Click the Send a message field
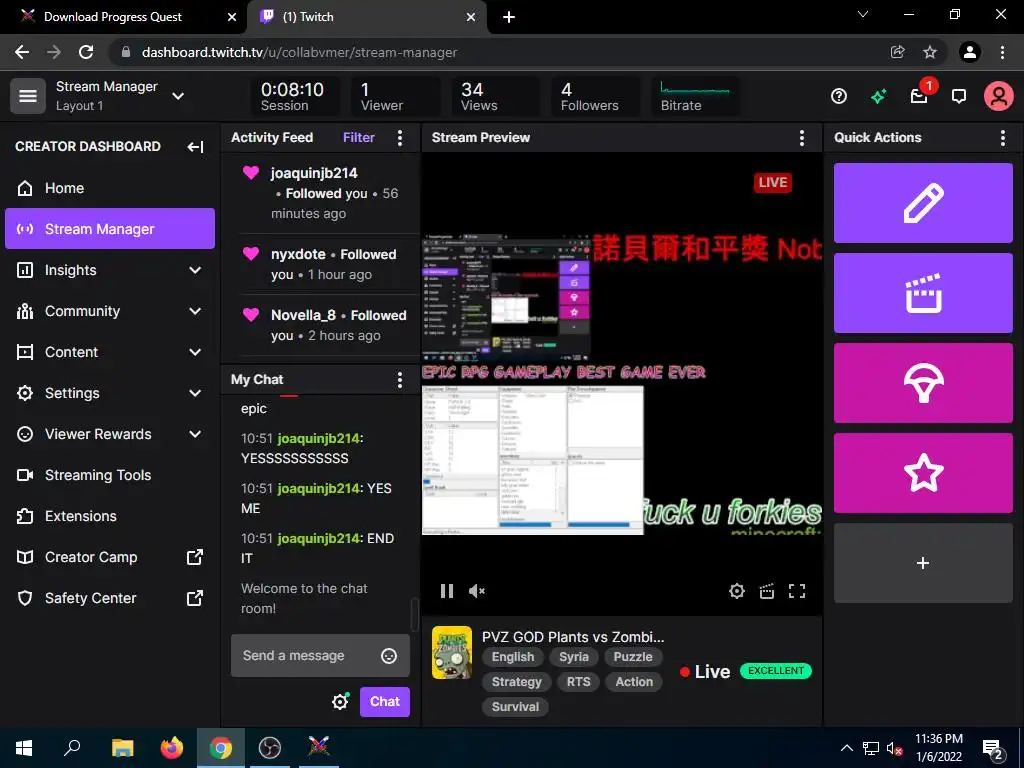 321,656
